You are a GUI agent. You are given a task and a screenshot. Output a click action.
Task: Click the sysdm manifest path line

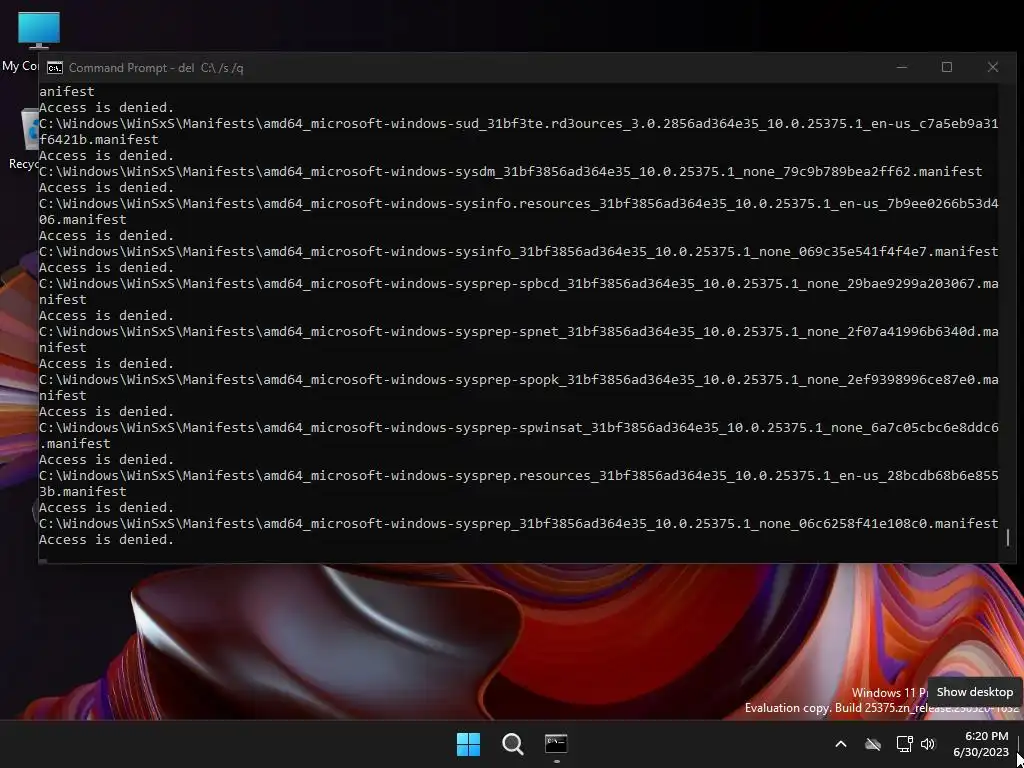point(511,171)
